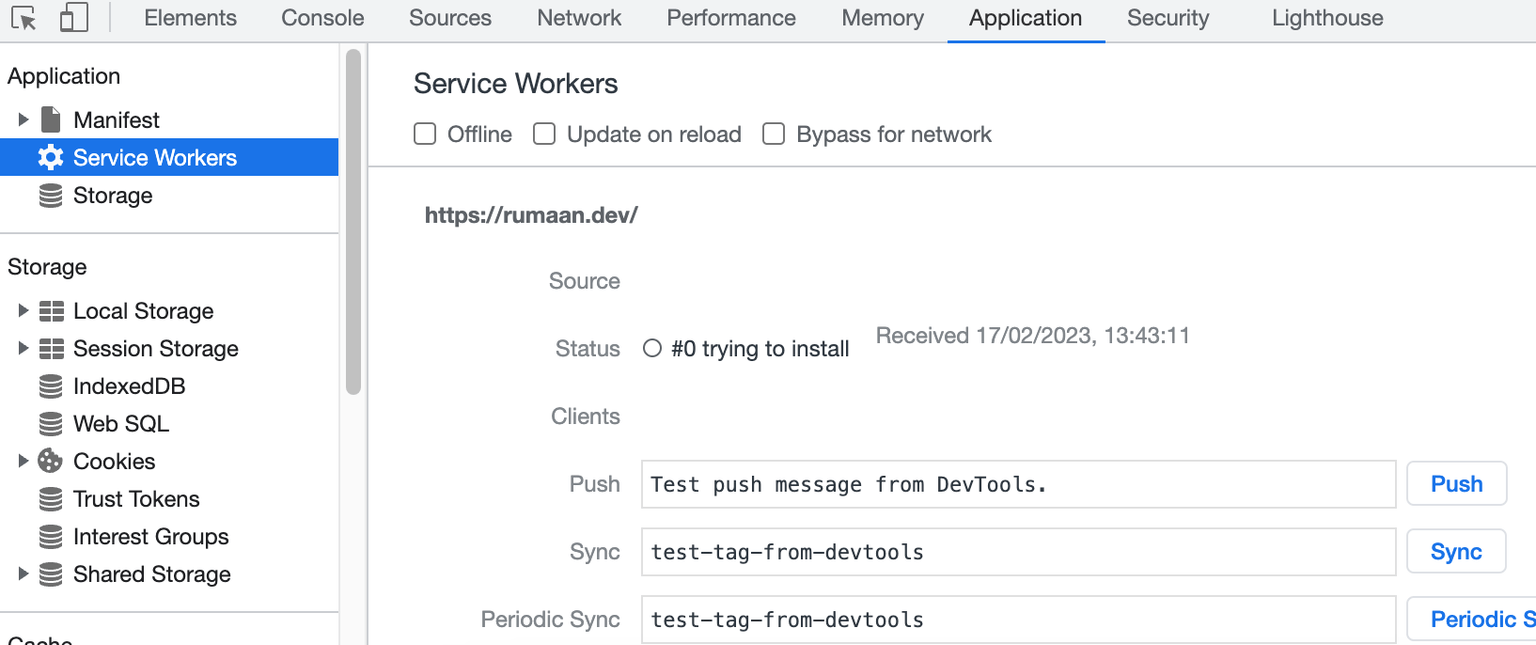This screenshot has width=1536, height=645.
Task: Click the sidebar vertical scrollbar
Action: pyautogui.click(x=353, y=222)
